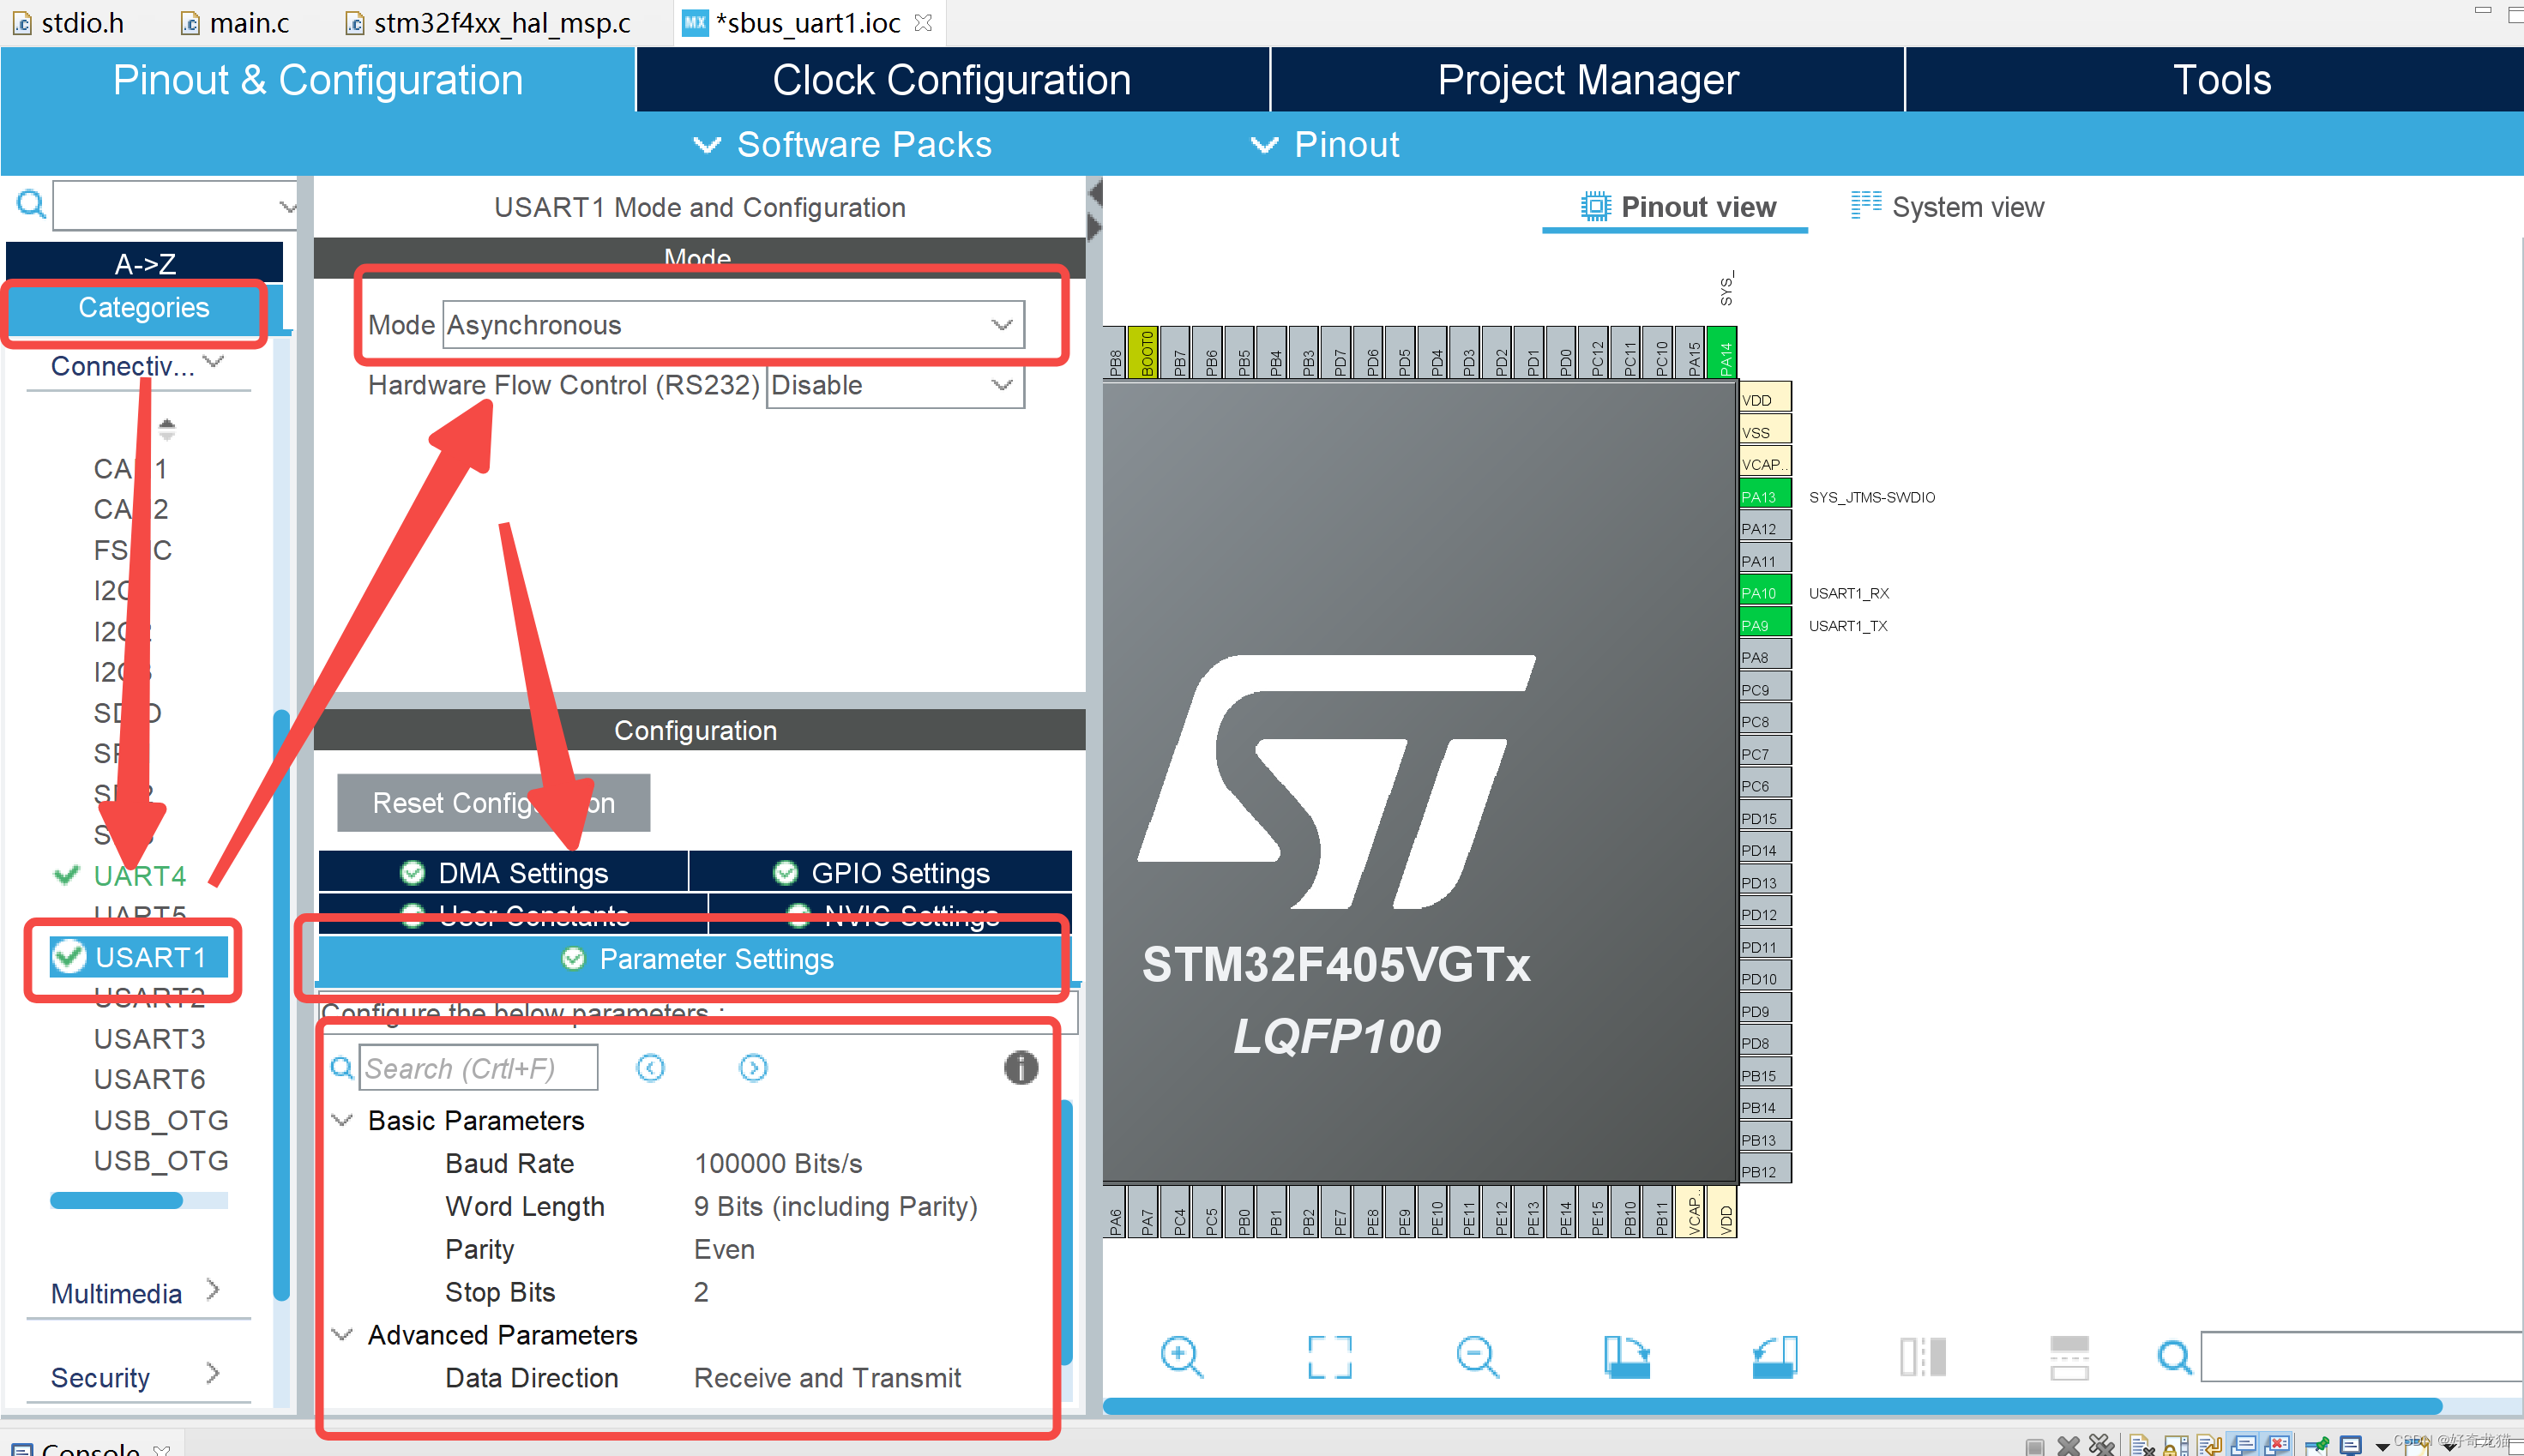Click the Reset Configuration button
Image resolution: width=2524 pixels, height=1456 pixels.
tap(494, 802)
